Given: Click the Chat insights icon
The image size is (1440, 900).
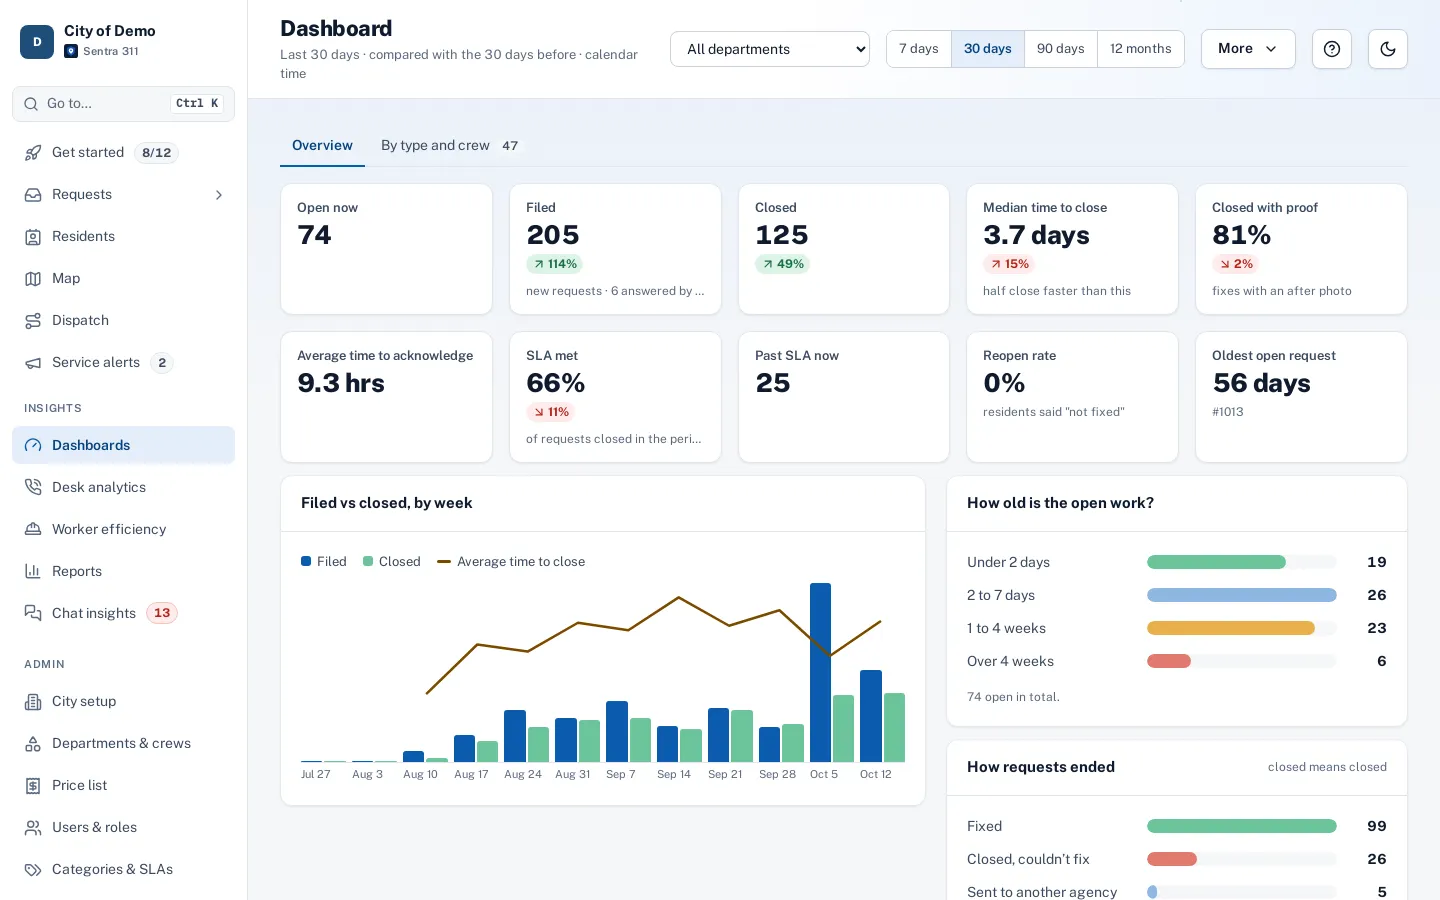Looking at the screenshot, I should click(x=33, y=613).
